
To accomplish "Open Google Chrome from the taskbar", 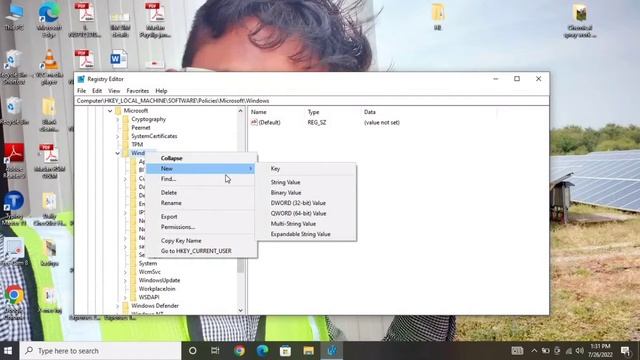I will click(x=240, y=351).
